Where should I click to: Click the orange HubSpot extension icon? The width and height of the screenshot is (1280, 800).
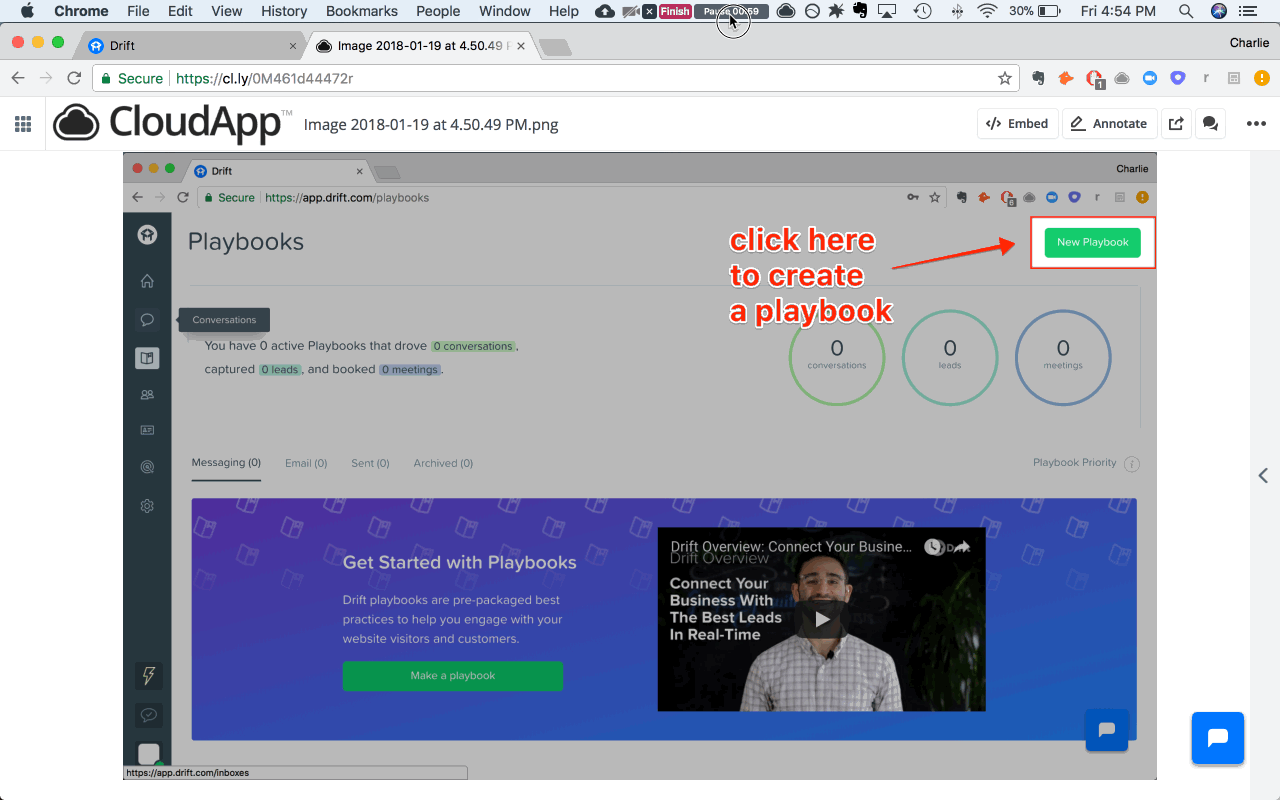coord(1066,78)
